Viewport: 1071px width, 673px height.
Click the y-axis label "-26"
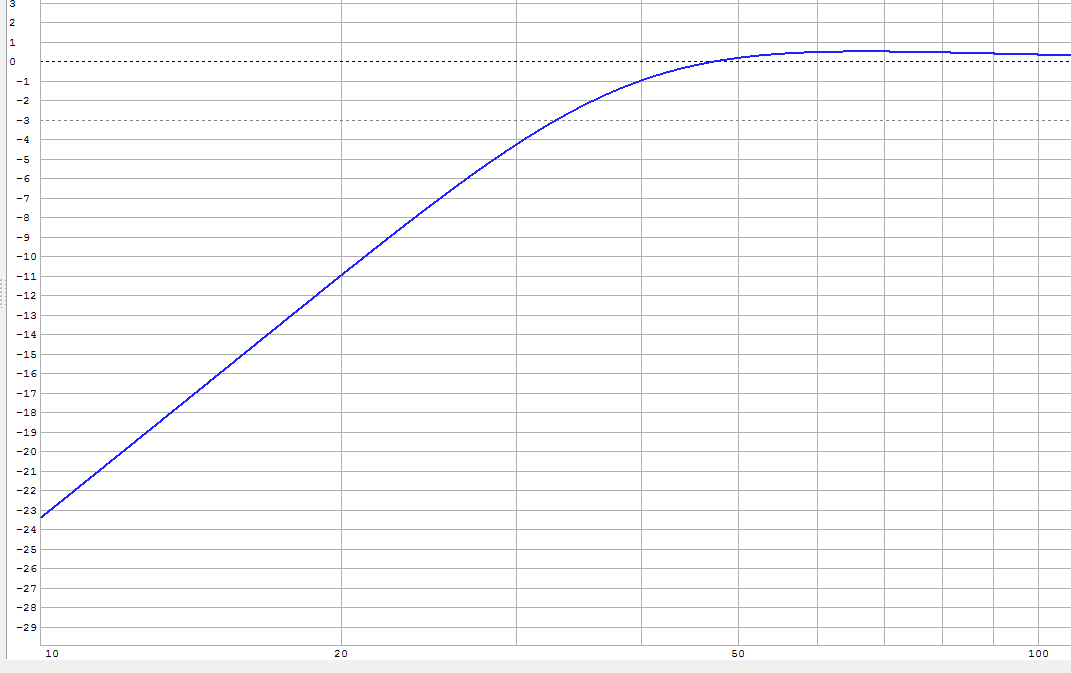pyautogui.click(x=26, y=568)
